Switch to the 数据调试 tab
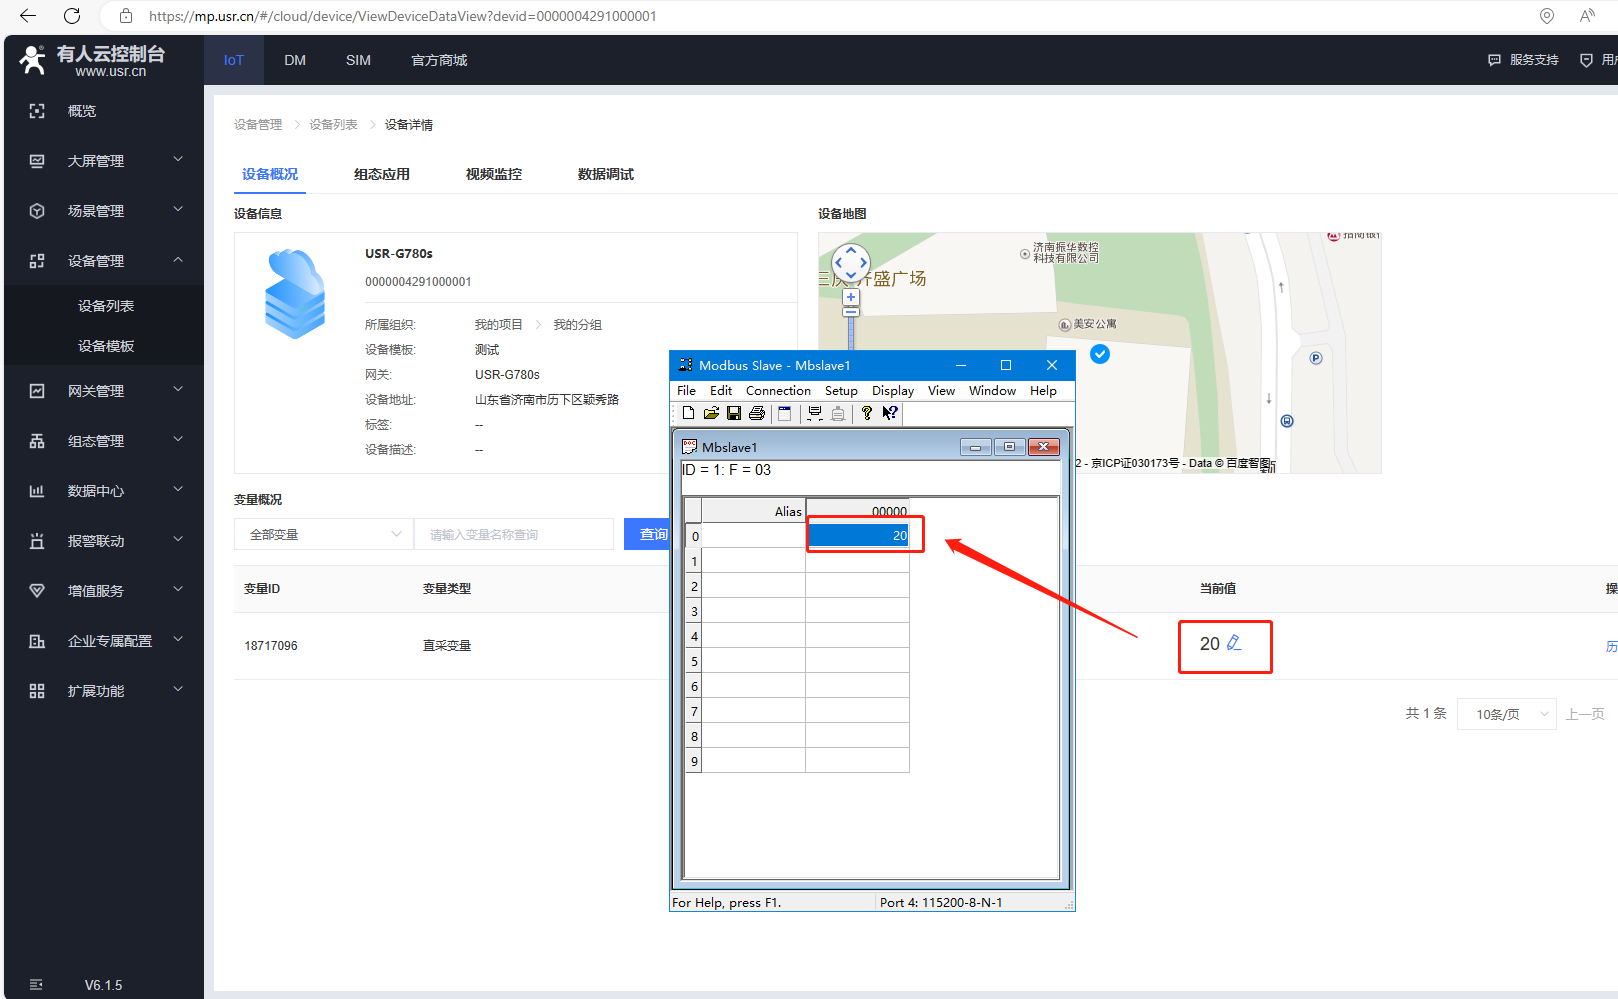 (x=605, y=174)
